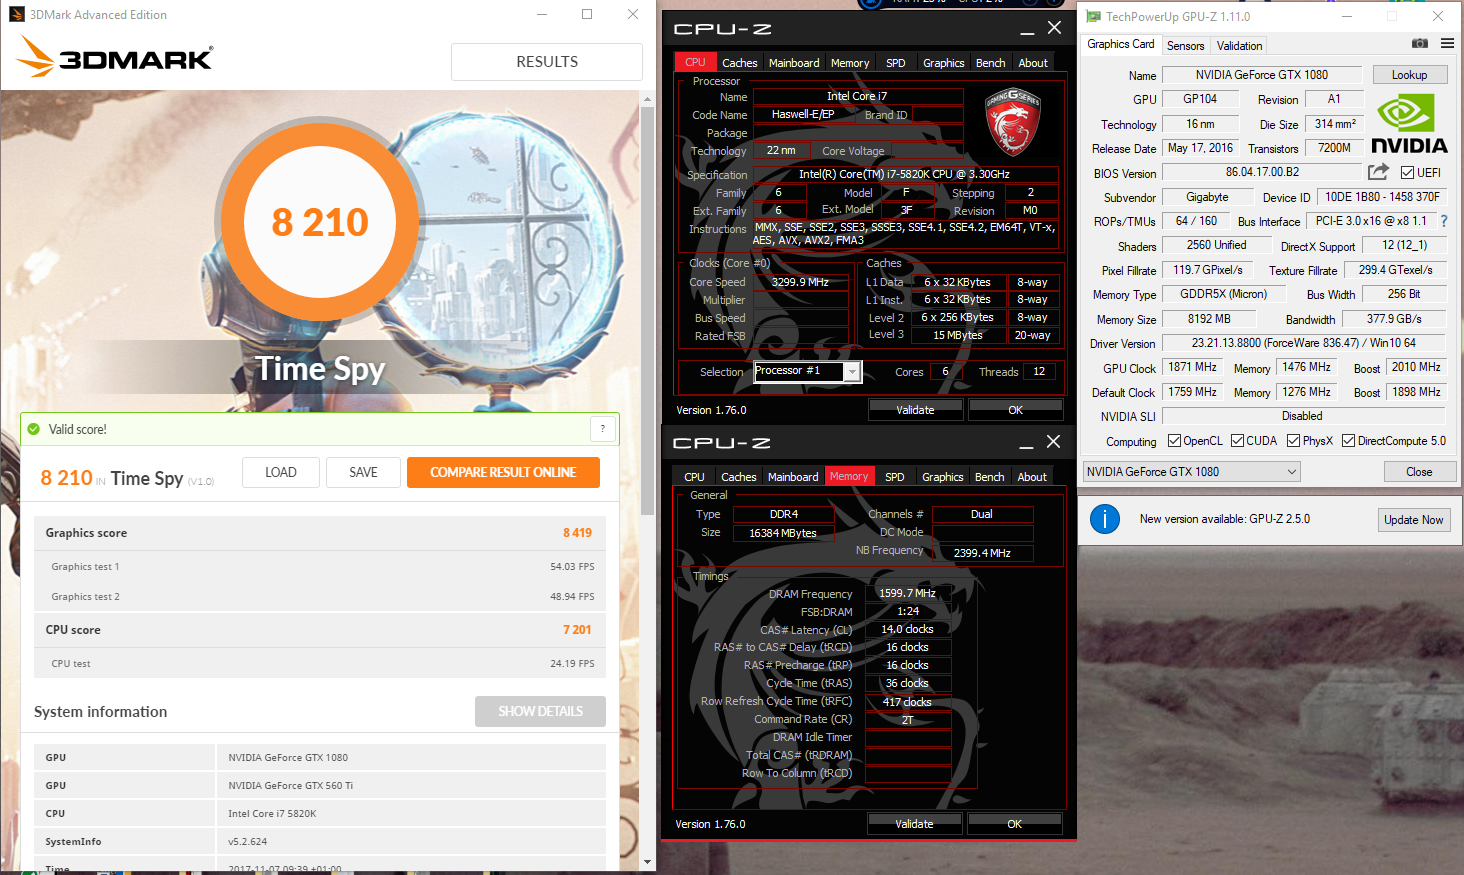
Task: Open the SPD tab in lower CPU-Z window
Action: point(895,477)
